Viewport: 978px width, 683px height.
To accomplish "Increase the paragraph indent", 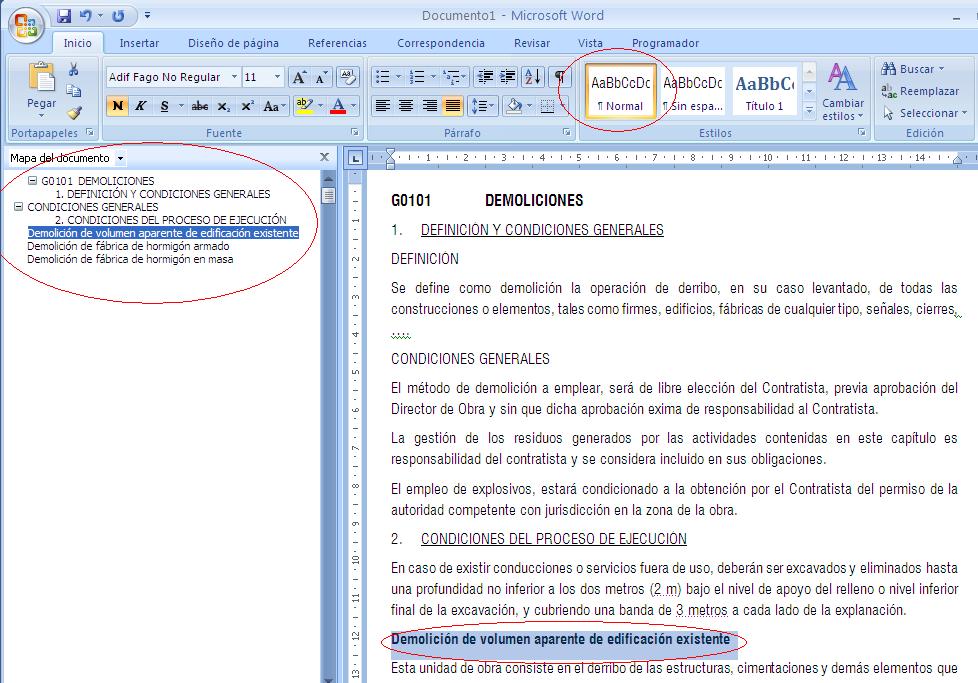I will 508,77.
